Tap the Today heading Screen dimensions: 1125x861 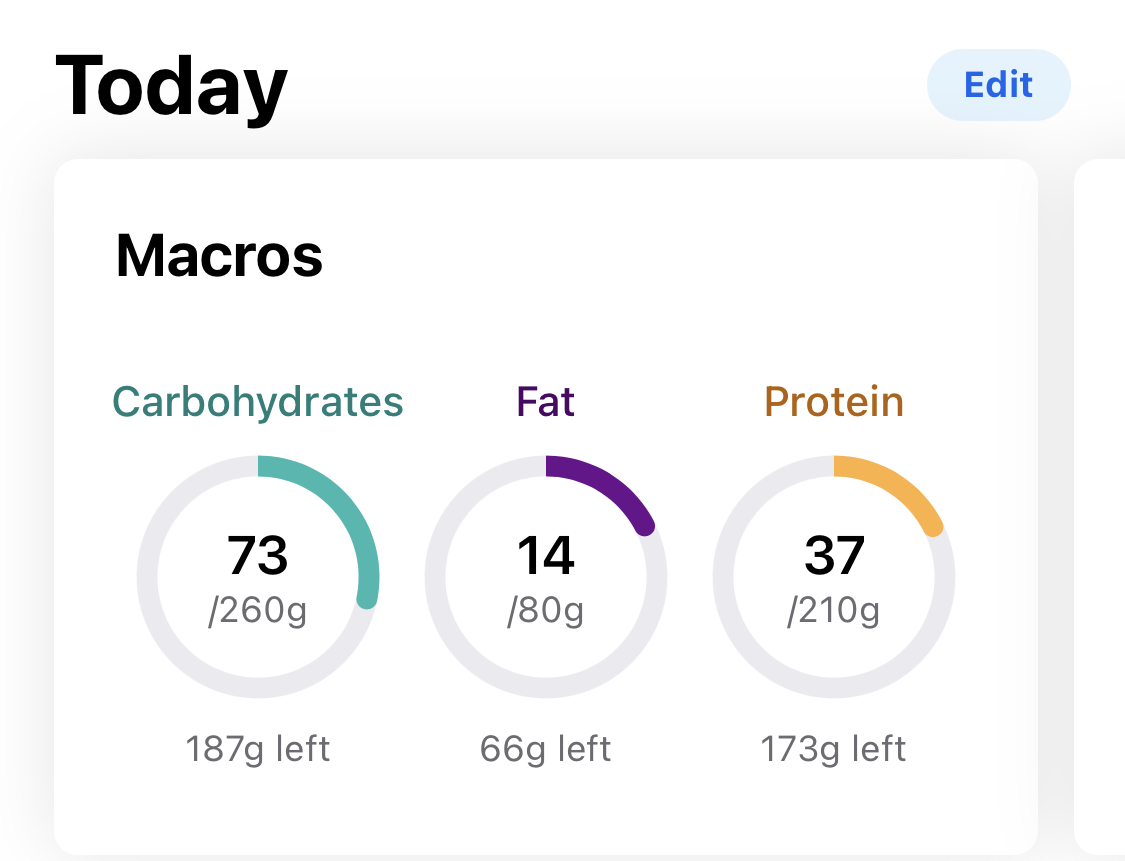[x=172, y=86]
